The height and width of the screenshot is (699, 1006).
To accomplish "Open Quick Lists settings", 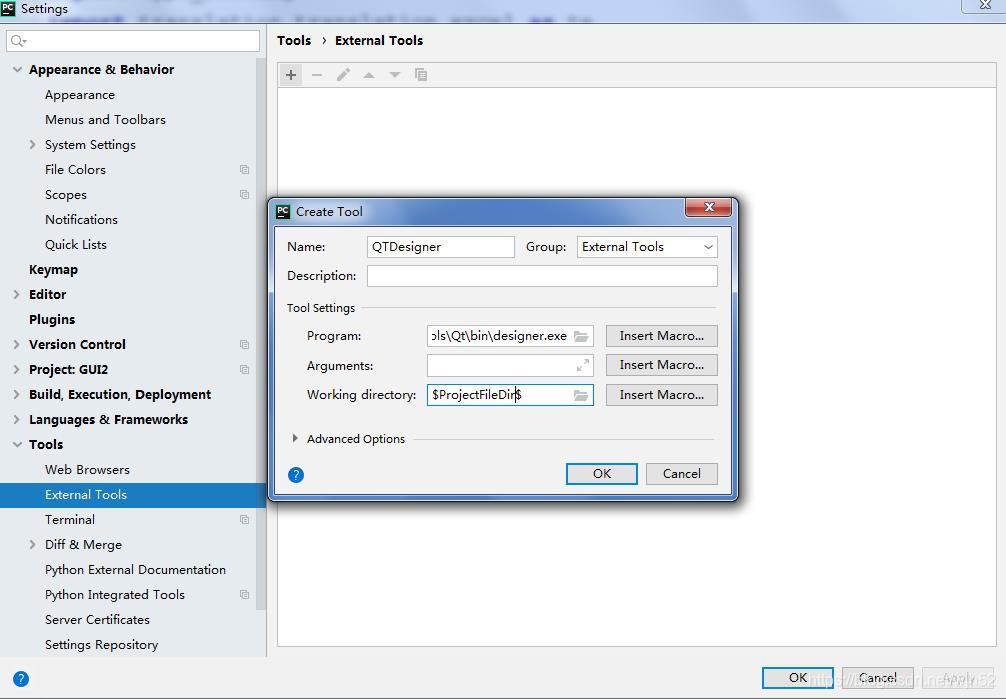I will tap(76, 245).
